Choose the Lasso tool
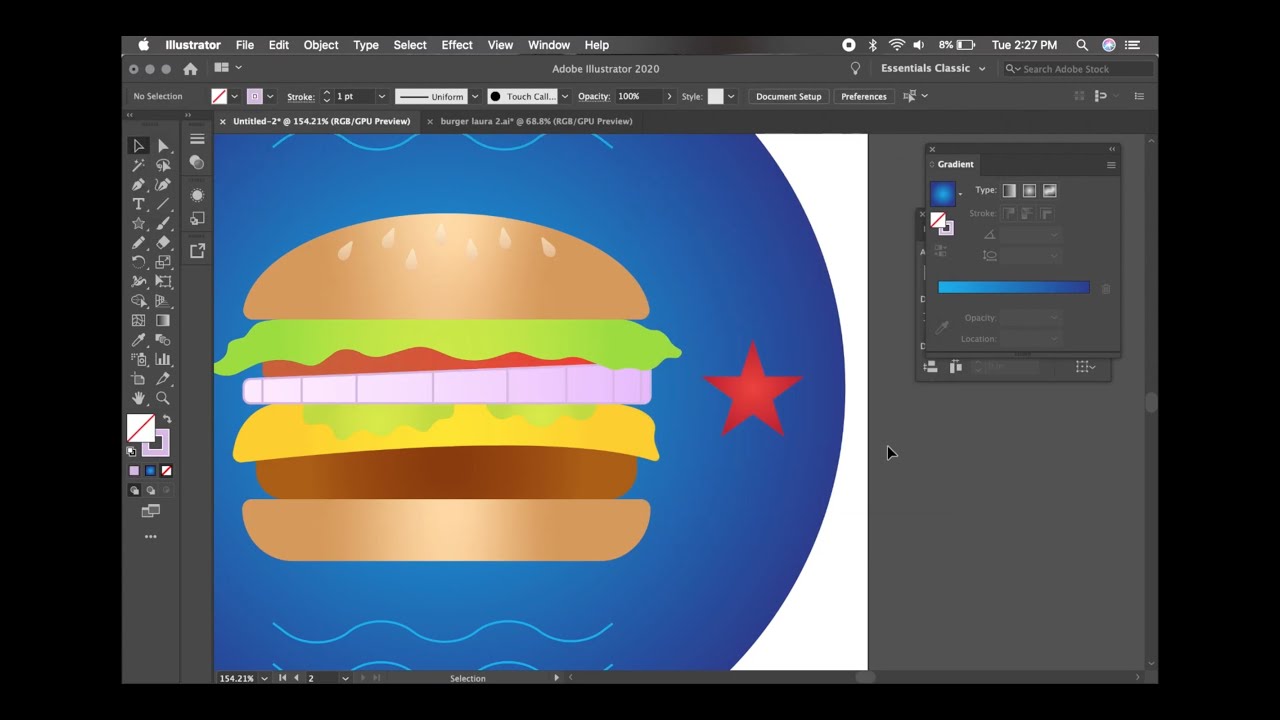 (x=163, y=165)
